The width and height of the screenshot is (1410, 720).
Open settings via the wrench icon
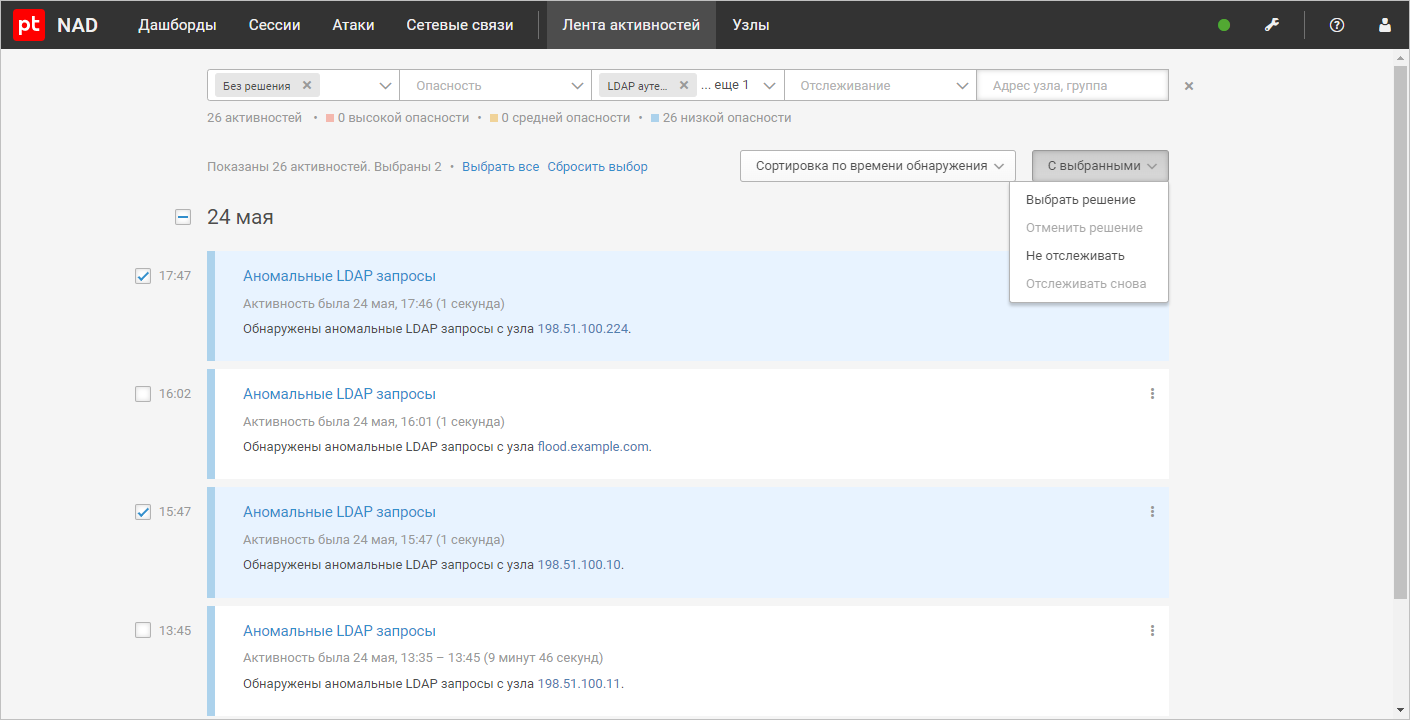[1272, 25]
